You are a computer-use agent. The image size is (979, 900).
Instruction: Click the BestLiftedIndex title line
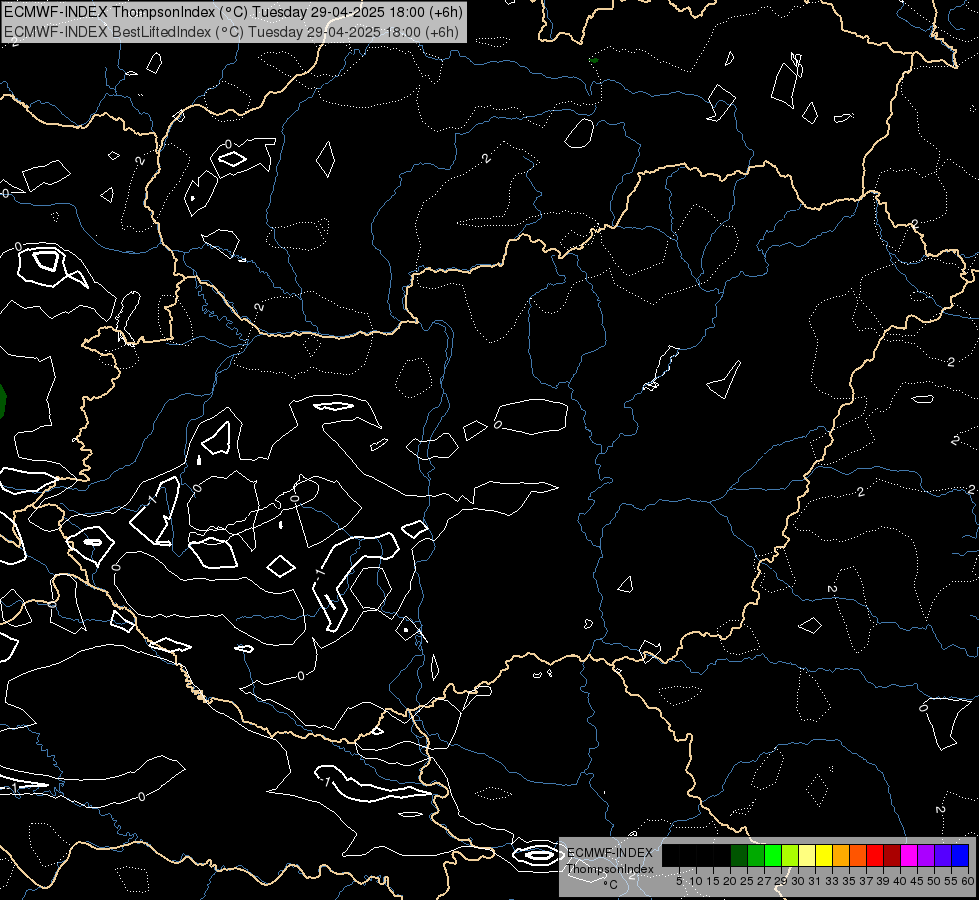[x=232, y=31]
